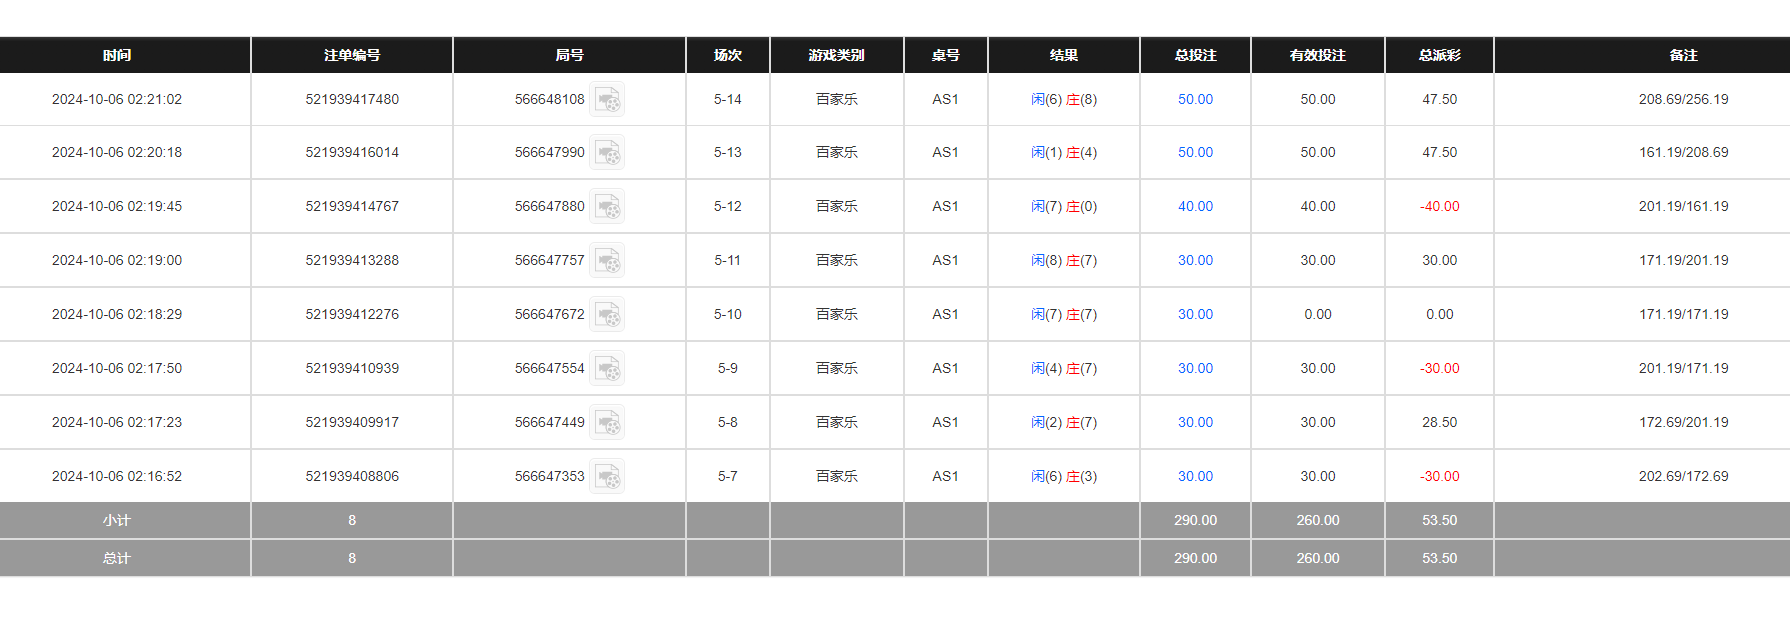The image size is (1790, 627).
Task: Play video record for round 566647757
Action: (607, 261)
